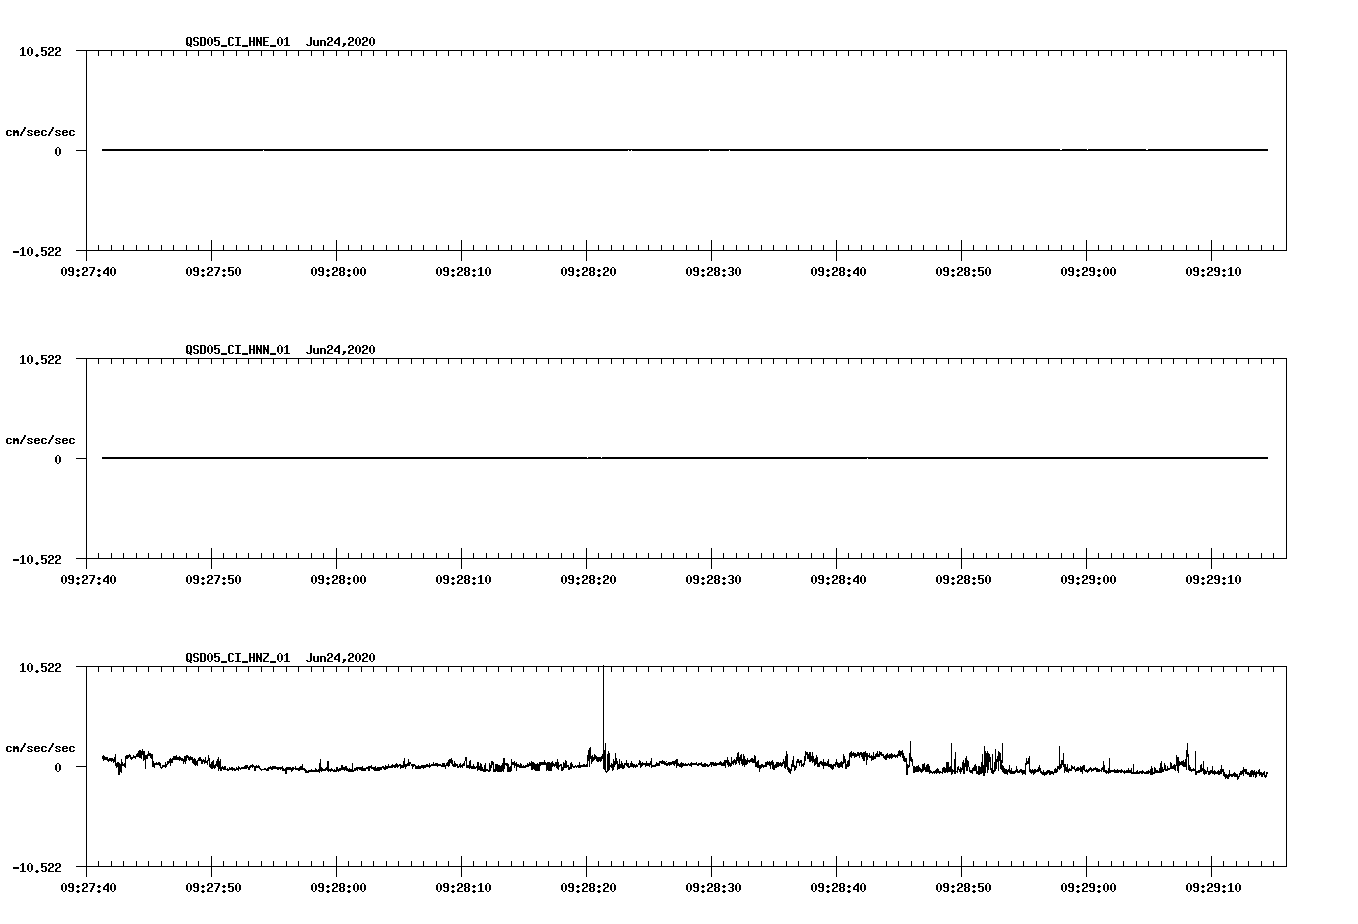The image size is (1358, 924).
Task: Click the 10.522 upper limit on HNE plot
Action: [x=40, y=51]
